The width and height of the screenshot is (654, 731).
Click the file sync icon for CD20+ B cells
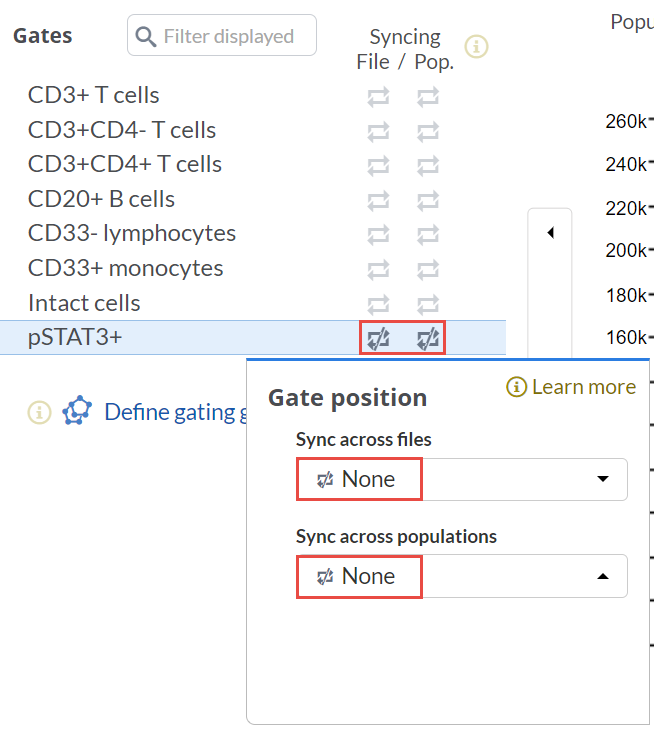point(379,200)
